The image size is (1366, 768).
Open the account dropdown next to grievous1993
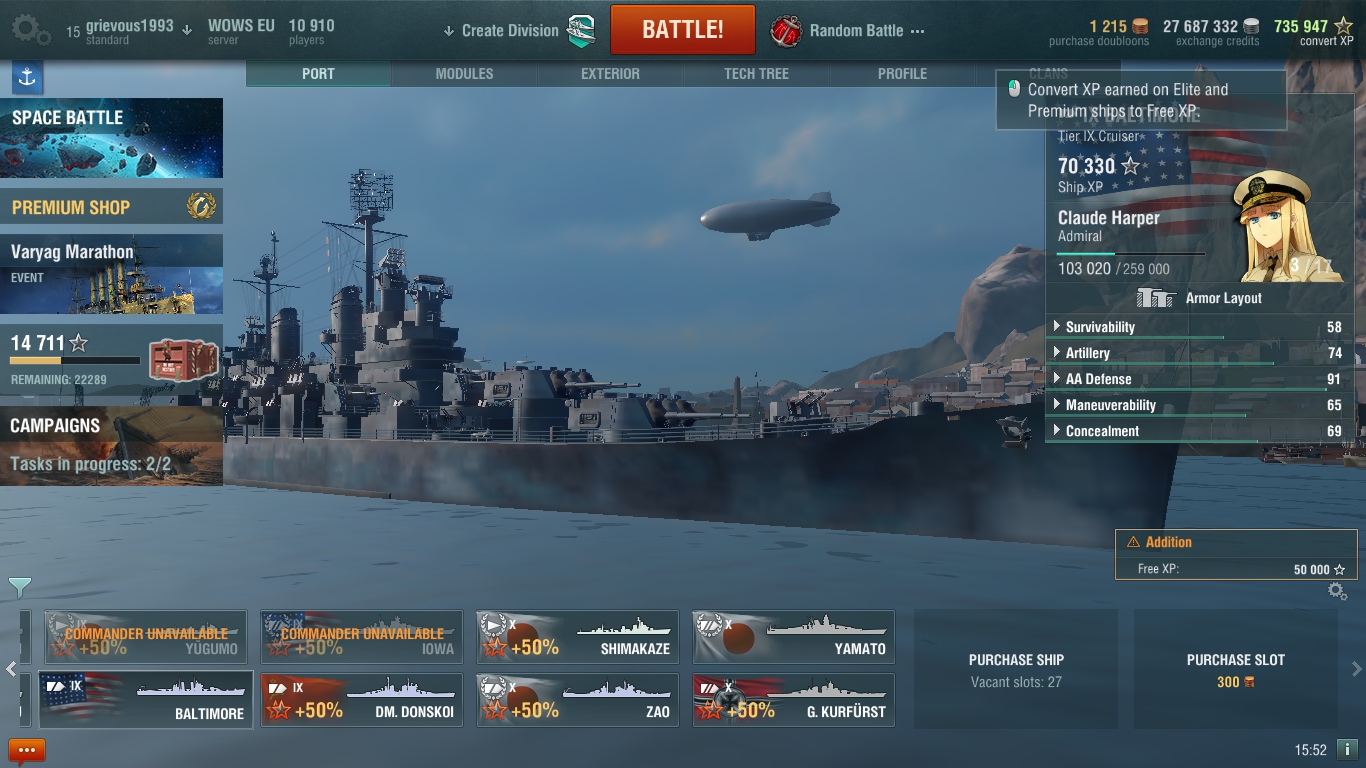187,30
